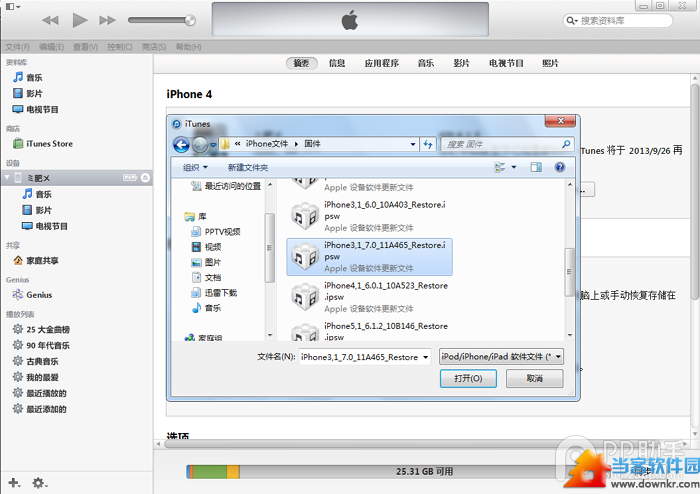Open the sidebar gear settings menu
700x494 pixels.
pos(39,483)
